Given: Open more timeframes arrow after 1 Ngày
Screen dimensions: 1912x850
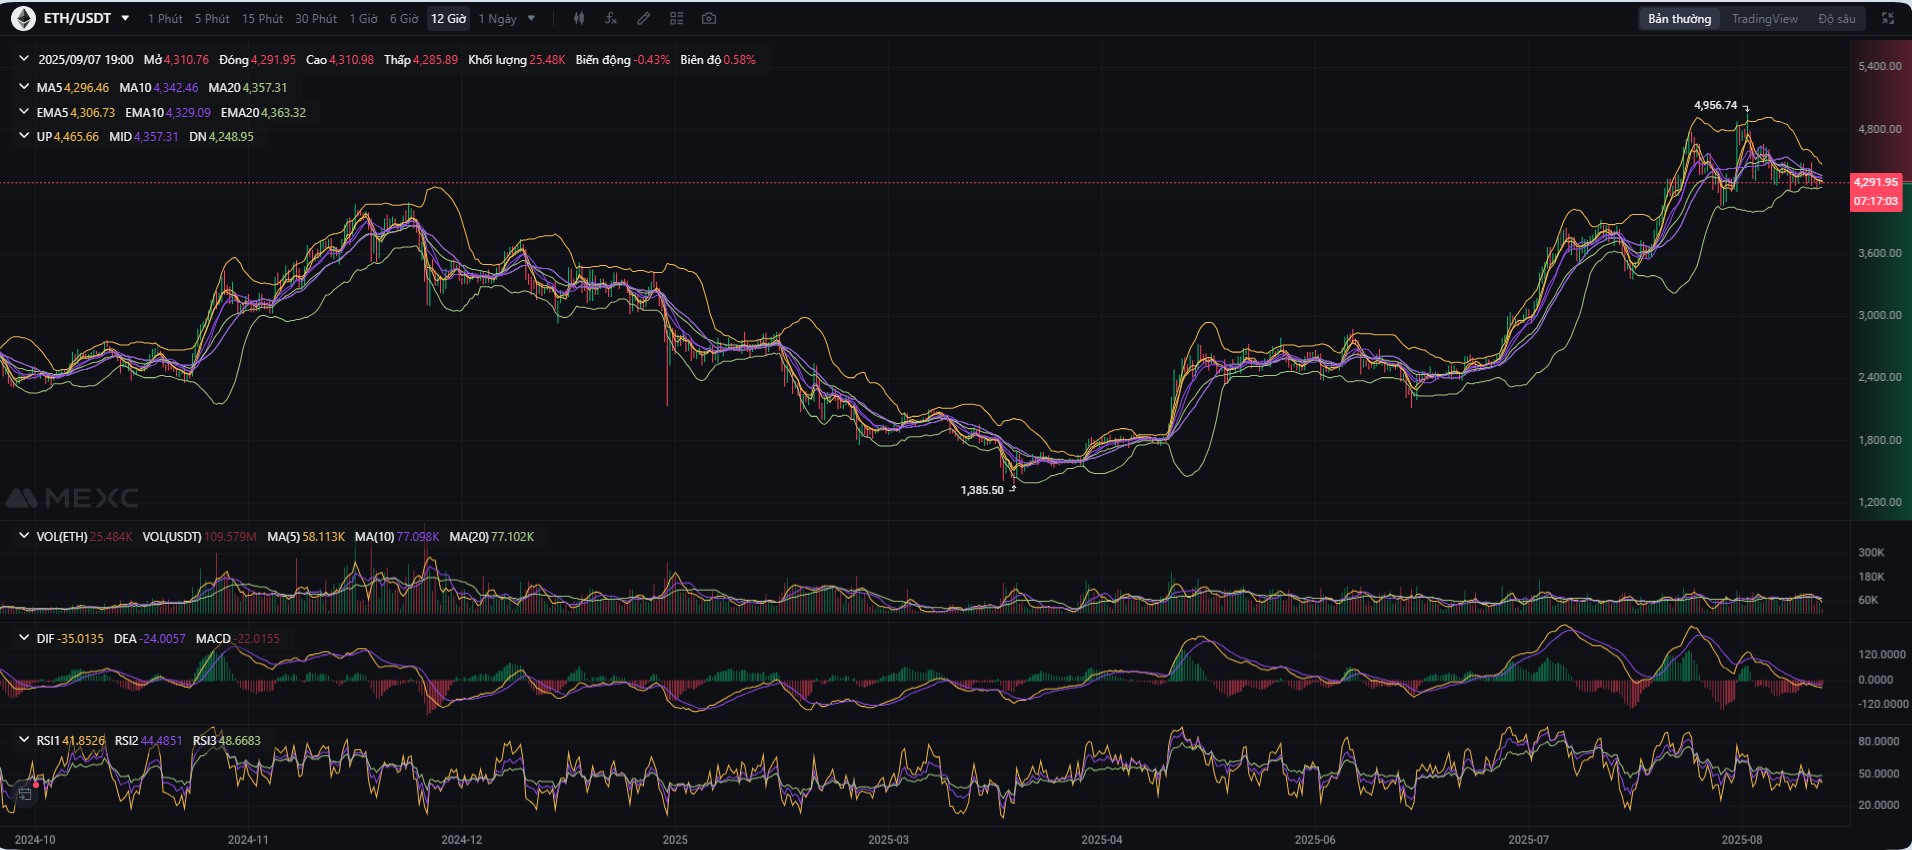Looking at the screenshot, I should pyautogui.click(x=531, y=18).
